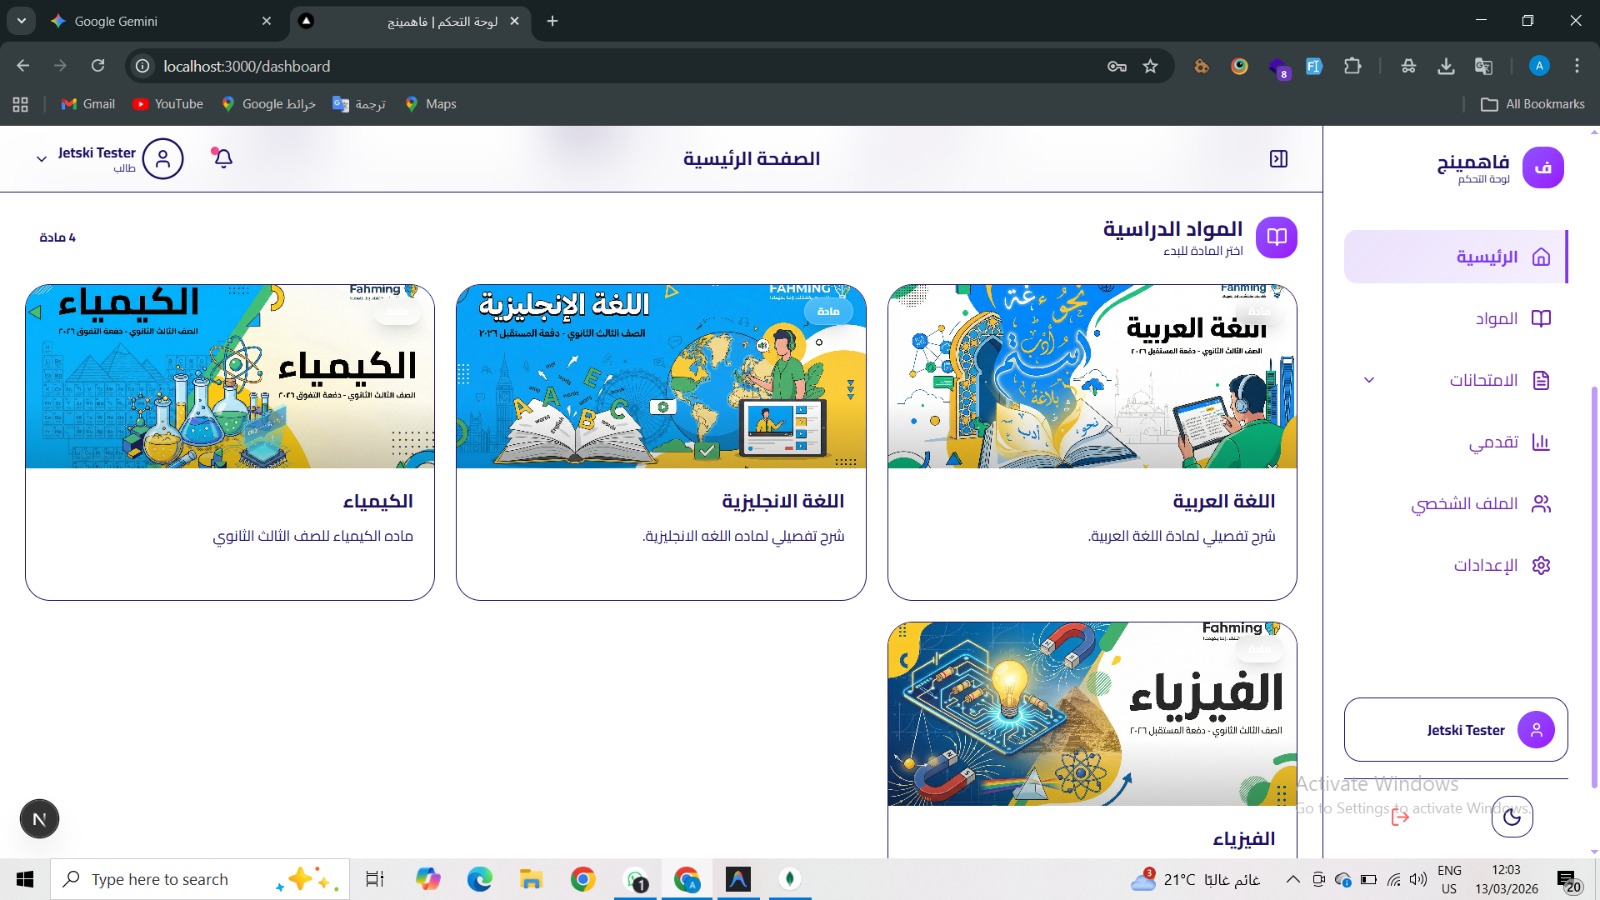Switch to the Google Gemini browser tab
1600x900 pixels.
[x=160, y=21]
